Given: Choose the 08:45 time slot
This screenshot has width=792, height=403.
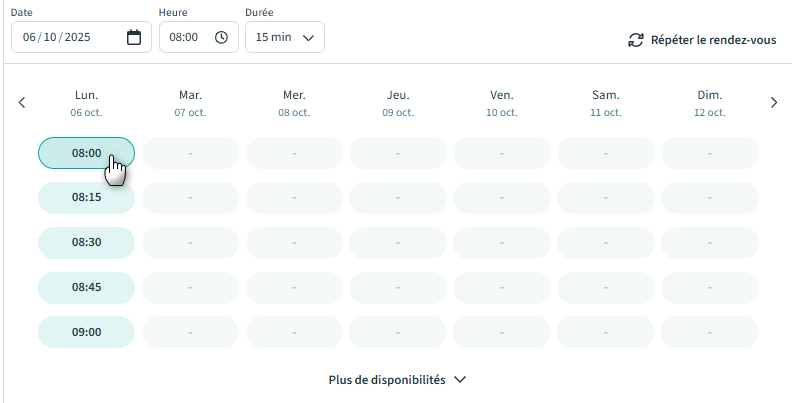Looking at the screenshot, I should [x=86, y=287].
